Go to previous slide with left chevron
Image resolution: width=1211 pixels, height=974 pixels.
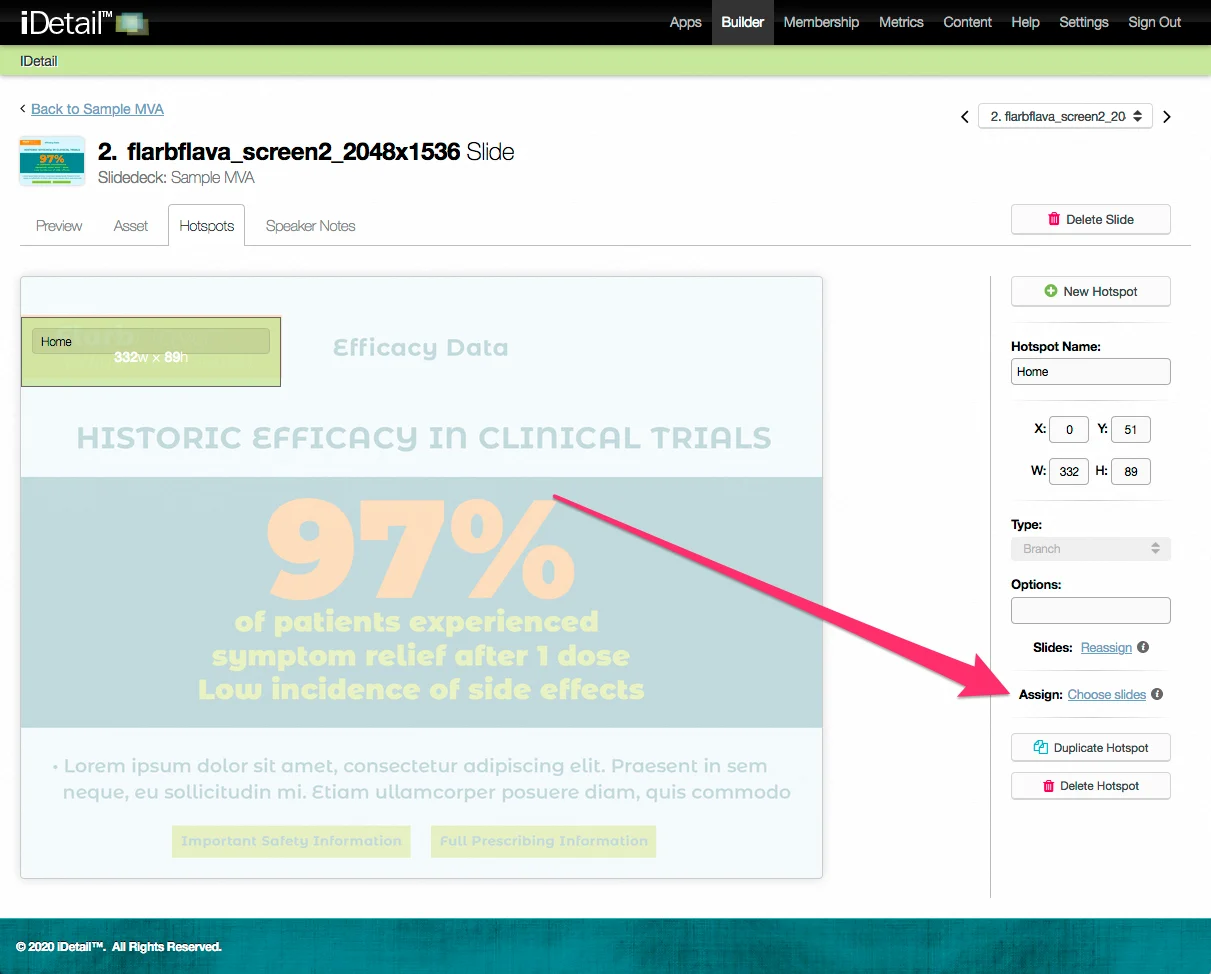click(965, 117)
